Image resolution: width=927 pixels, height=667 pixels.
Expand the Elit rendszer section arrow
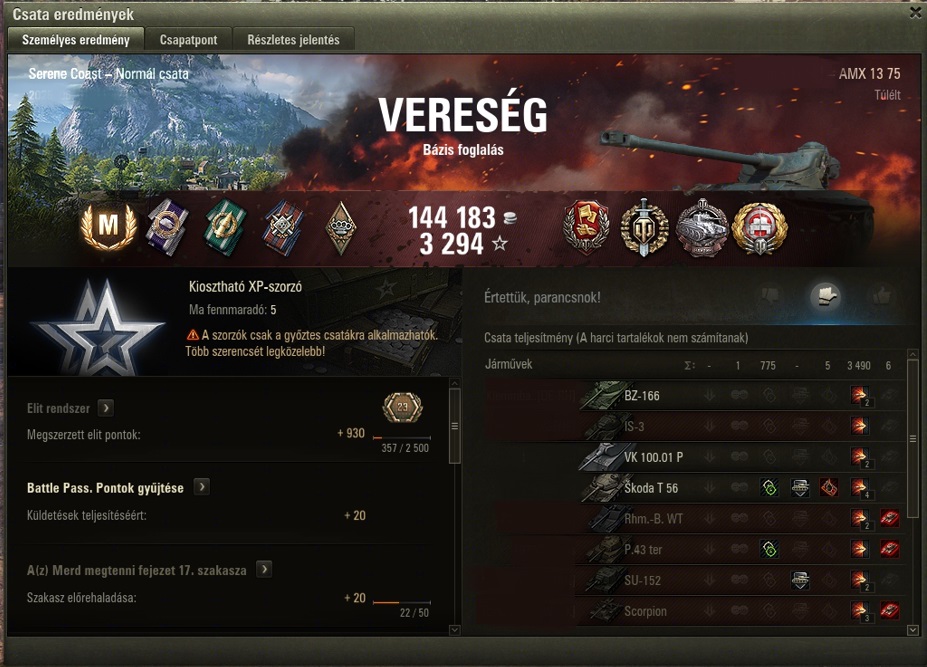coord(106,408)
